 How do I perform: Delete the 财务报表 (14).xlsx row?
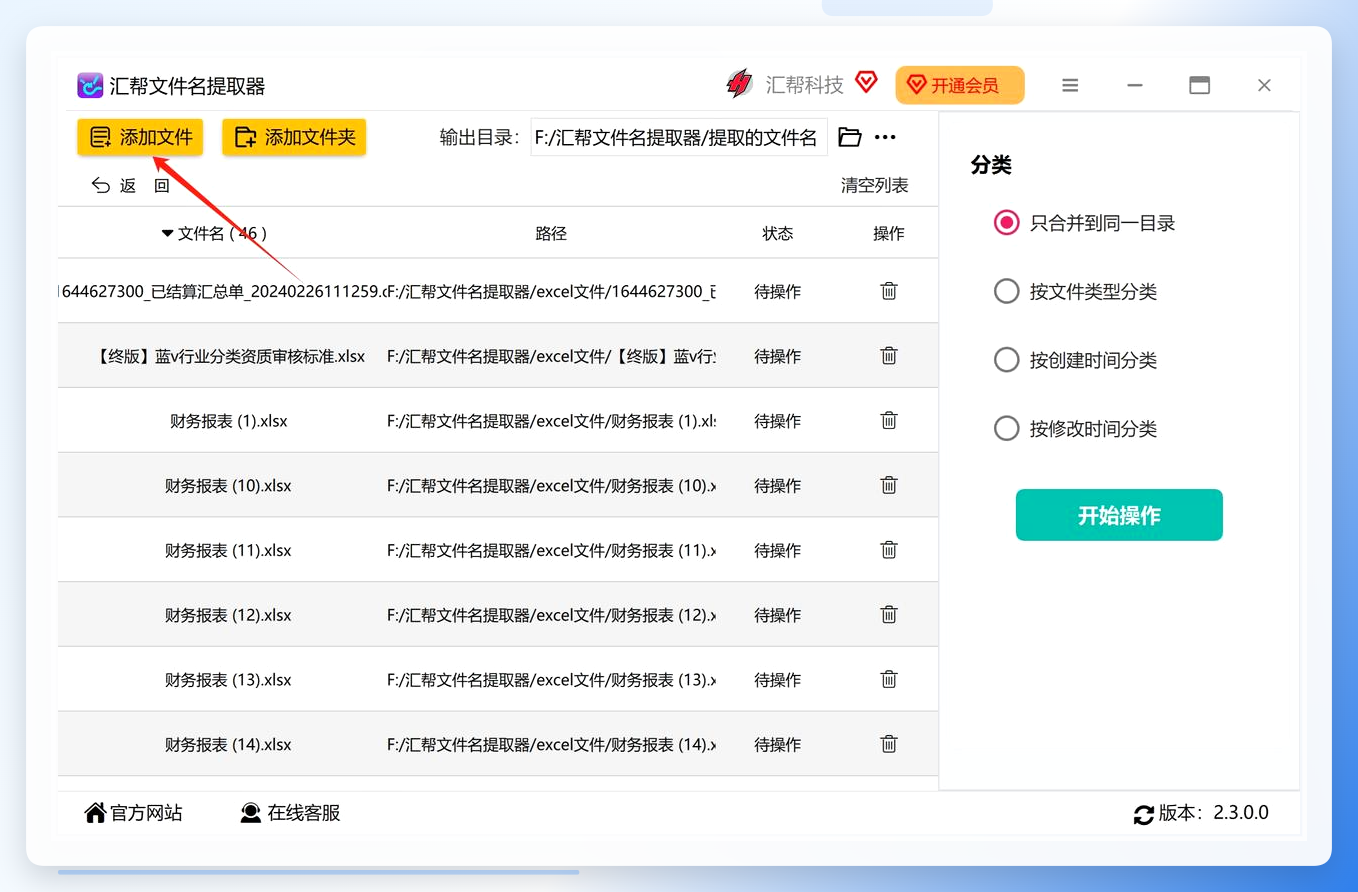pyautogui.click(x=888, y=743)
